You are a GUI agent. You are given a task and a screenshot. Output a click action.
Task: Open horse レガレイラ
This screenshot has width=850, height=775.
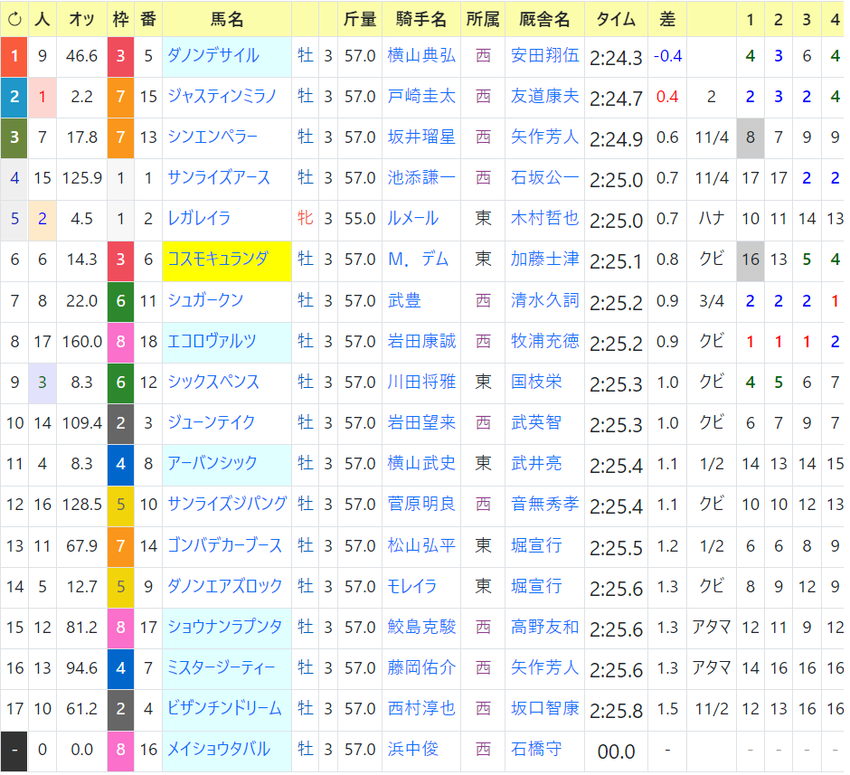[199, 218]
